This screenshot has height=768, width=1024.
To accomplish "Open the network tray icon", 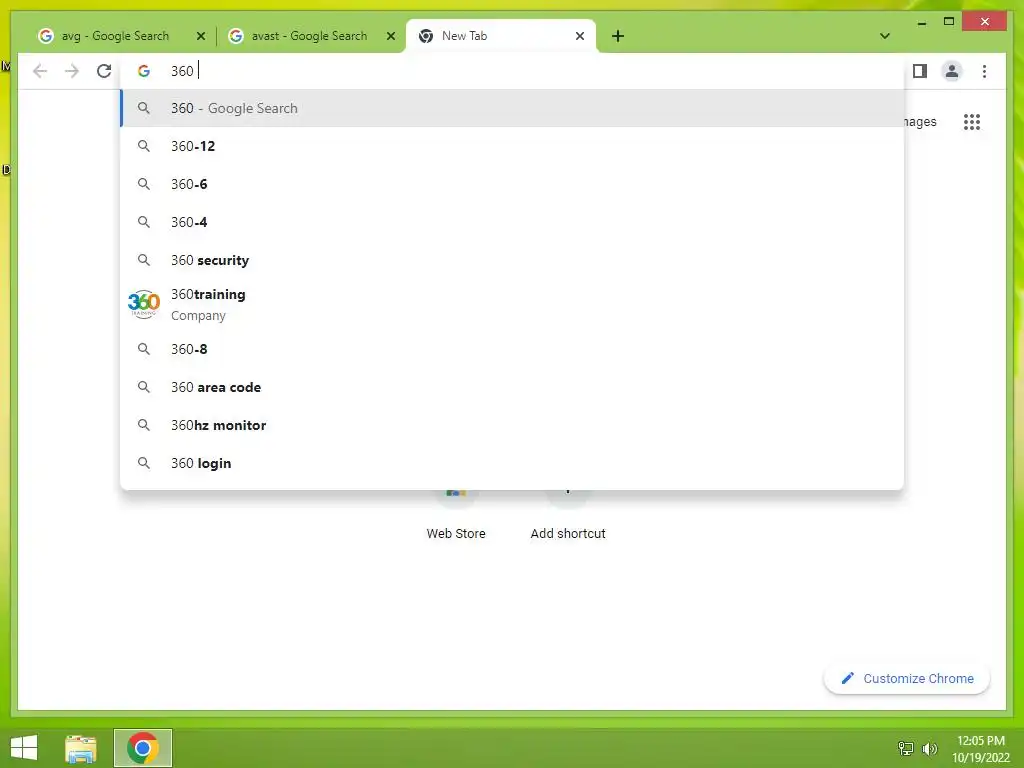I will click(905, 748).
